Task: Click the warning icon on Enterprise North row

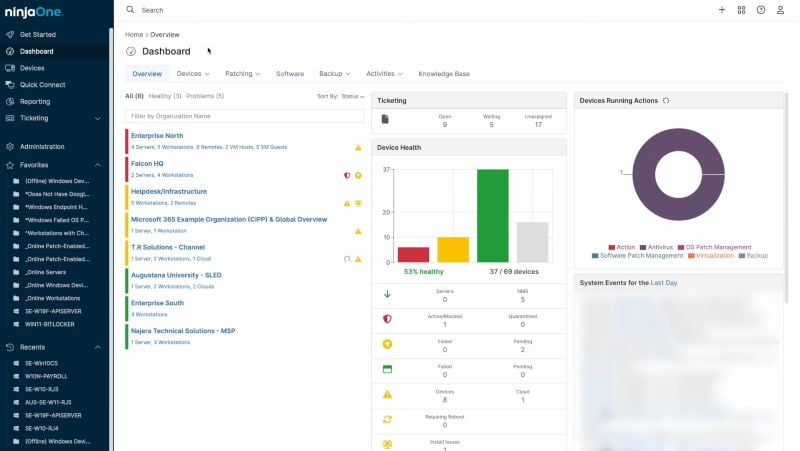Action: 358,147
